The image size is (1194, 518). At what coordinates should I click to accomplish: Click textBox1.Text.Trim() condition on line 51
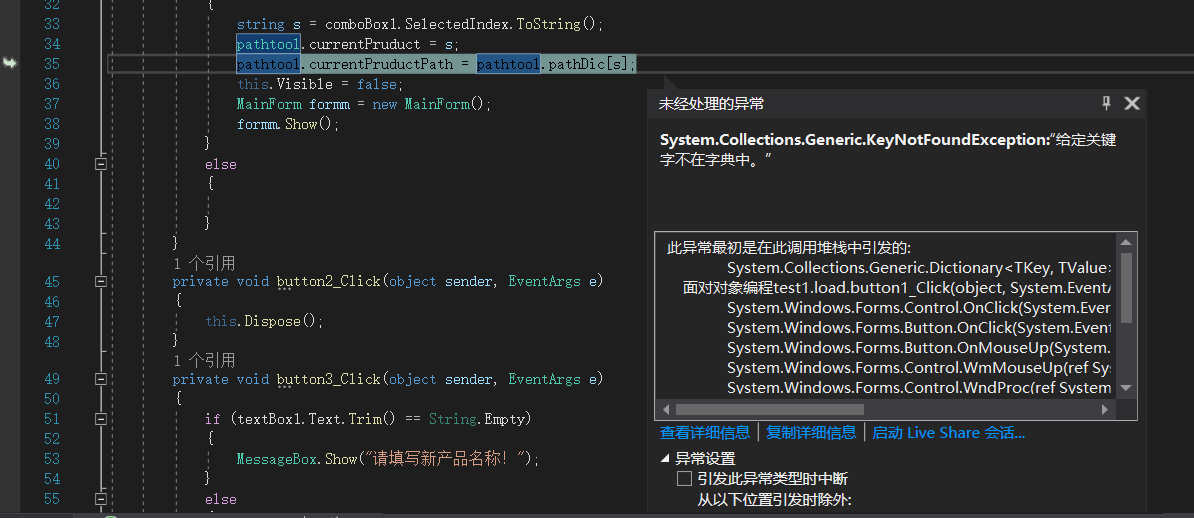318,418
